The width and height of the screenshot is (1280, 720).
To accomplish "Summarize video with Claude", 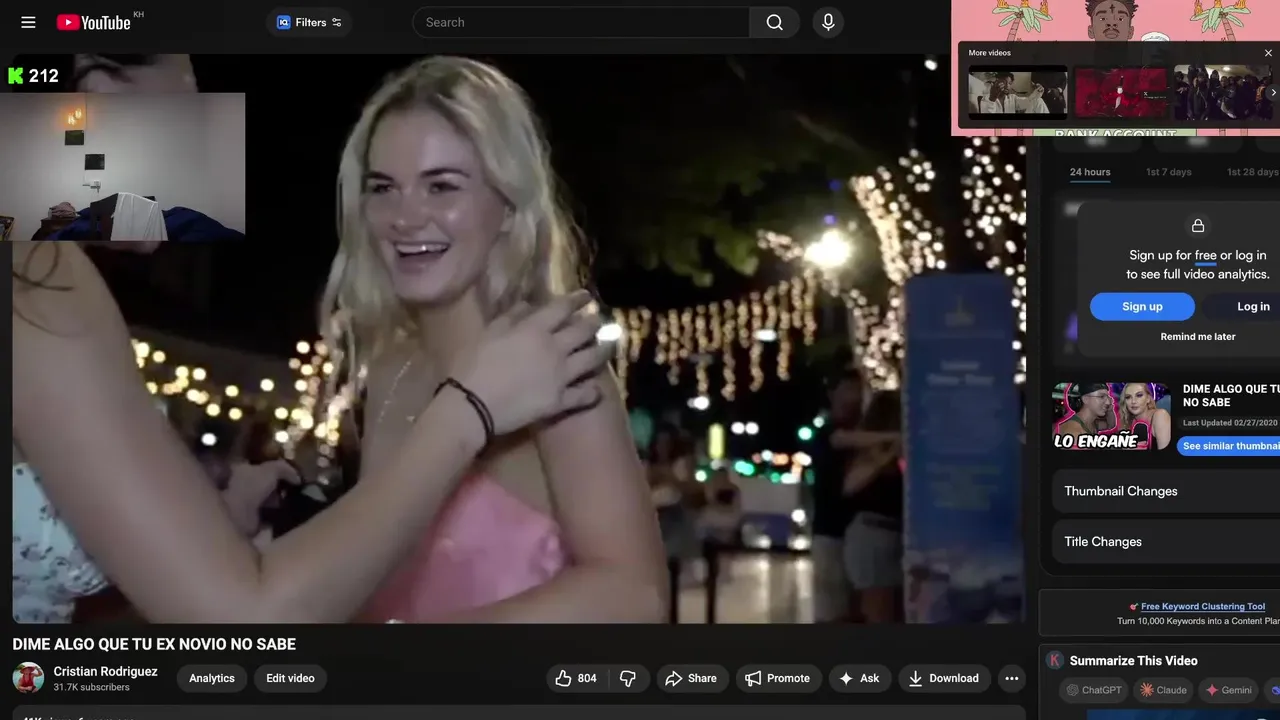I will [1163, 690].
